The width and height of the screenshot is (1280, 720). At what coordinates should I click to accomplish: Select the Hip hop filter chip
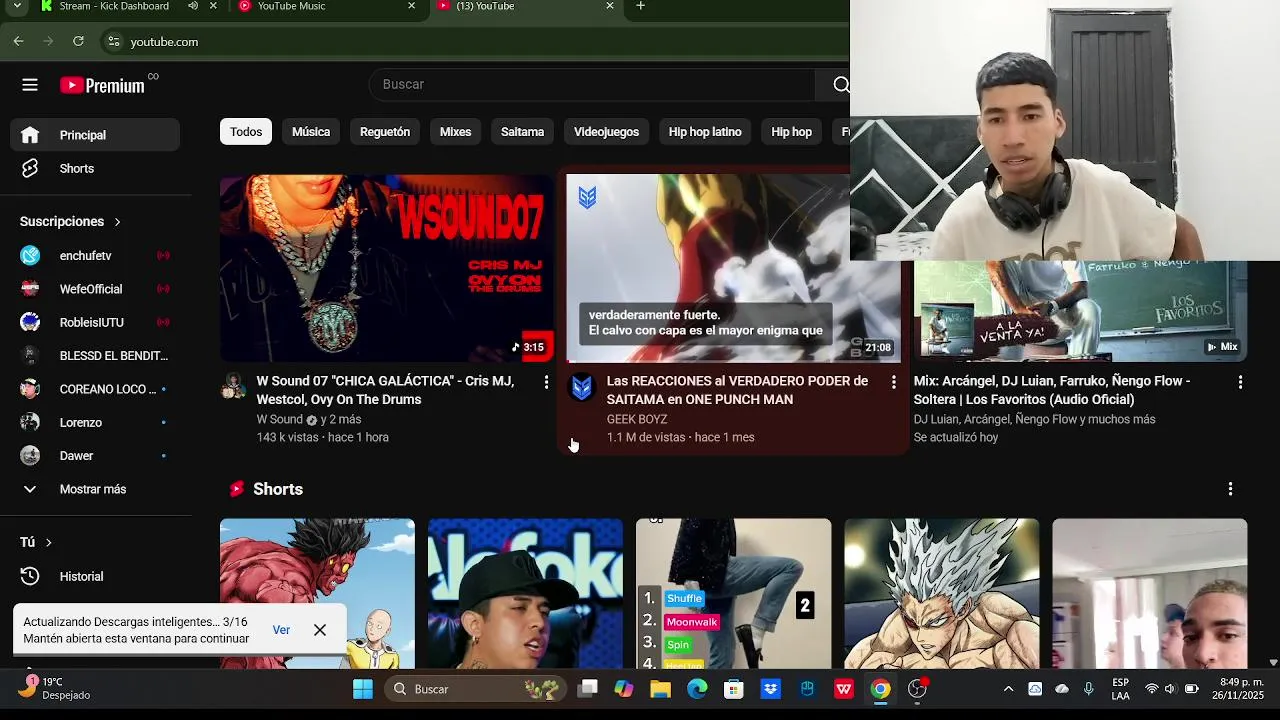(x=791, y=132)
